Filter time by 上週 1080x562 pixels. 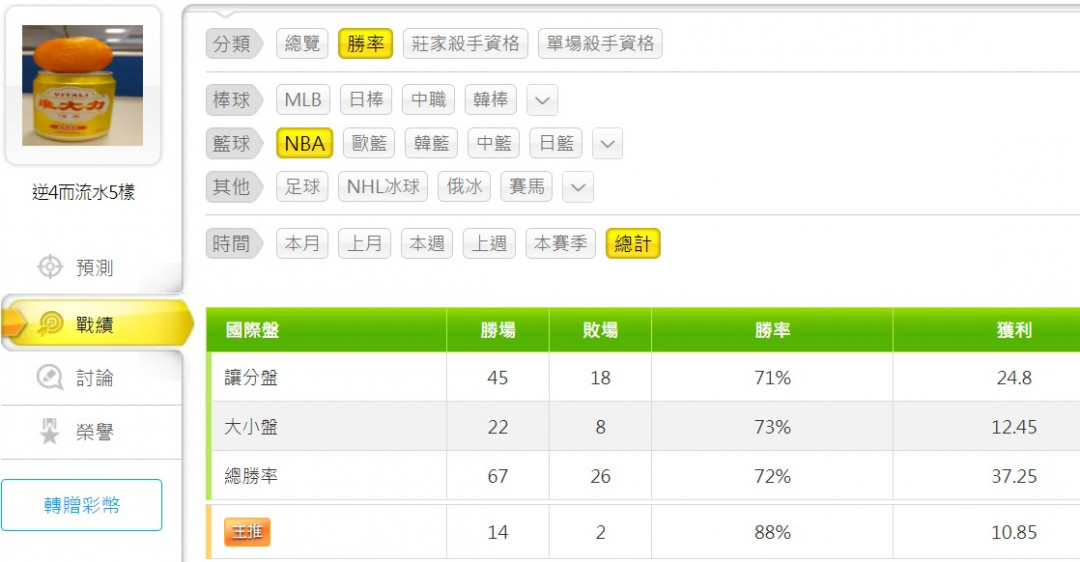click(x=489, y=244)
